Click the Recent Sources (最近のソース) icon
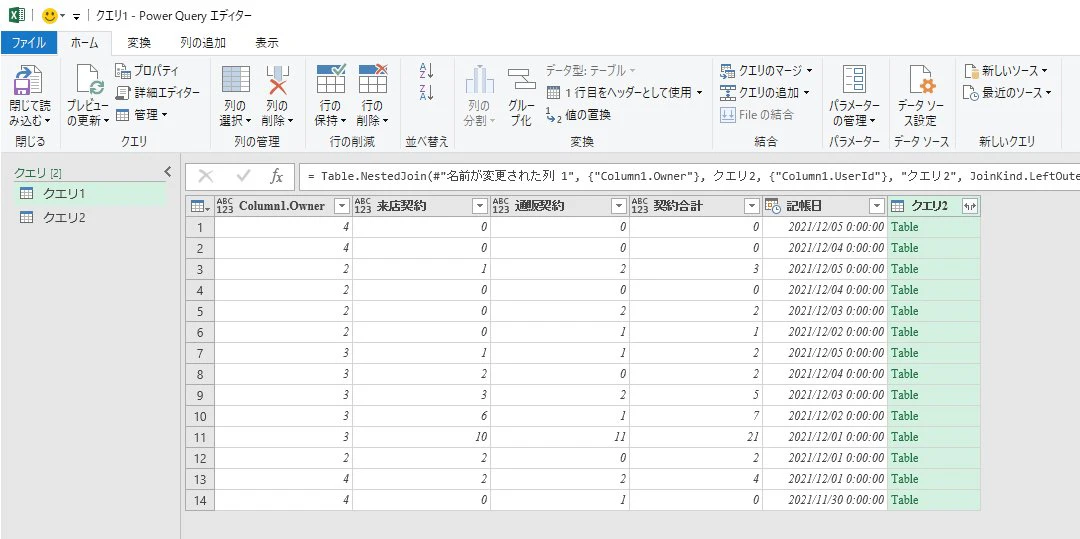Screen dimensions: 1080x539 point(971,93)
